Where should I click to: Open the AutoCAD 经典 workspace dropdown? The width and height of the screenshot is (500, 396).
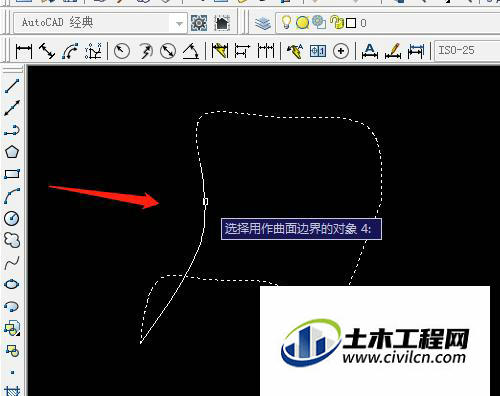click(x=100, y=23)
